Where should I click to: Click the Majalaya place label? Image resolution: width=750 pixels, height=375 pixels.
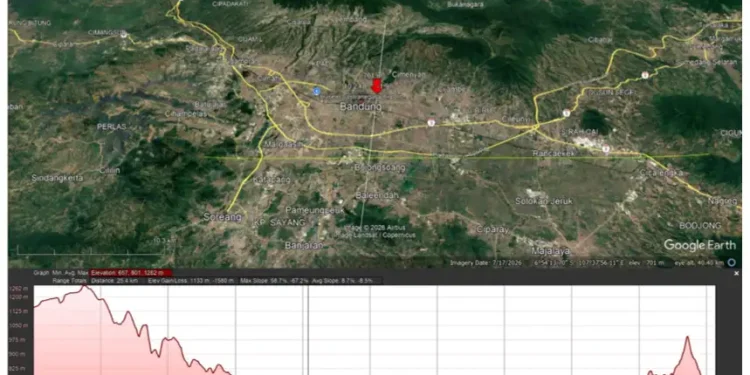coord(551,251)
